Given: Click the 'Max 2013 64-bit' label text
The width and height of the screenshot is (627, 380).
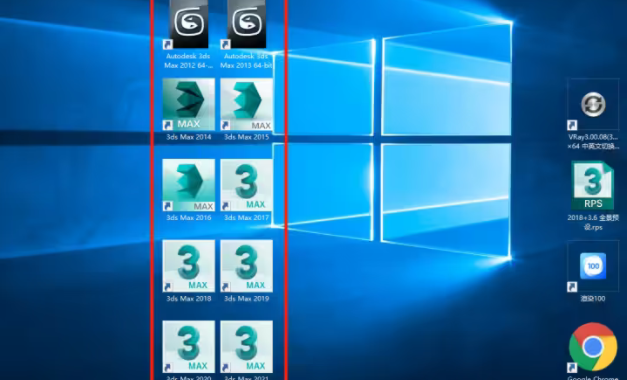Looking at the screenshot, I should 246,65.
